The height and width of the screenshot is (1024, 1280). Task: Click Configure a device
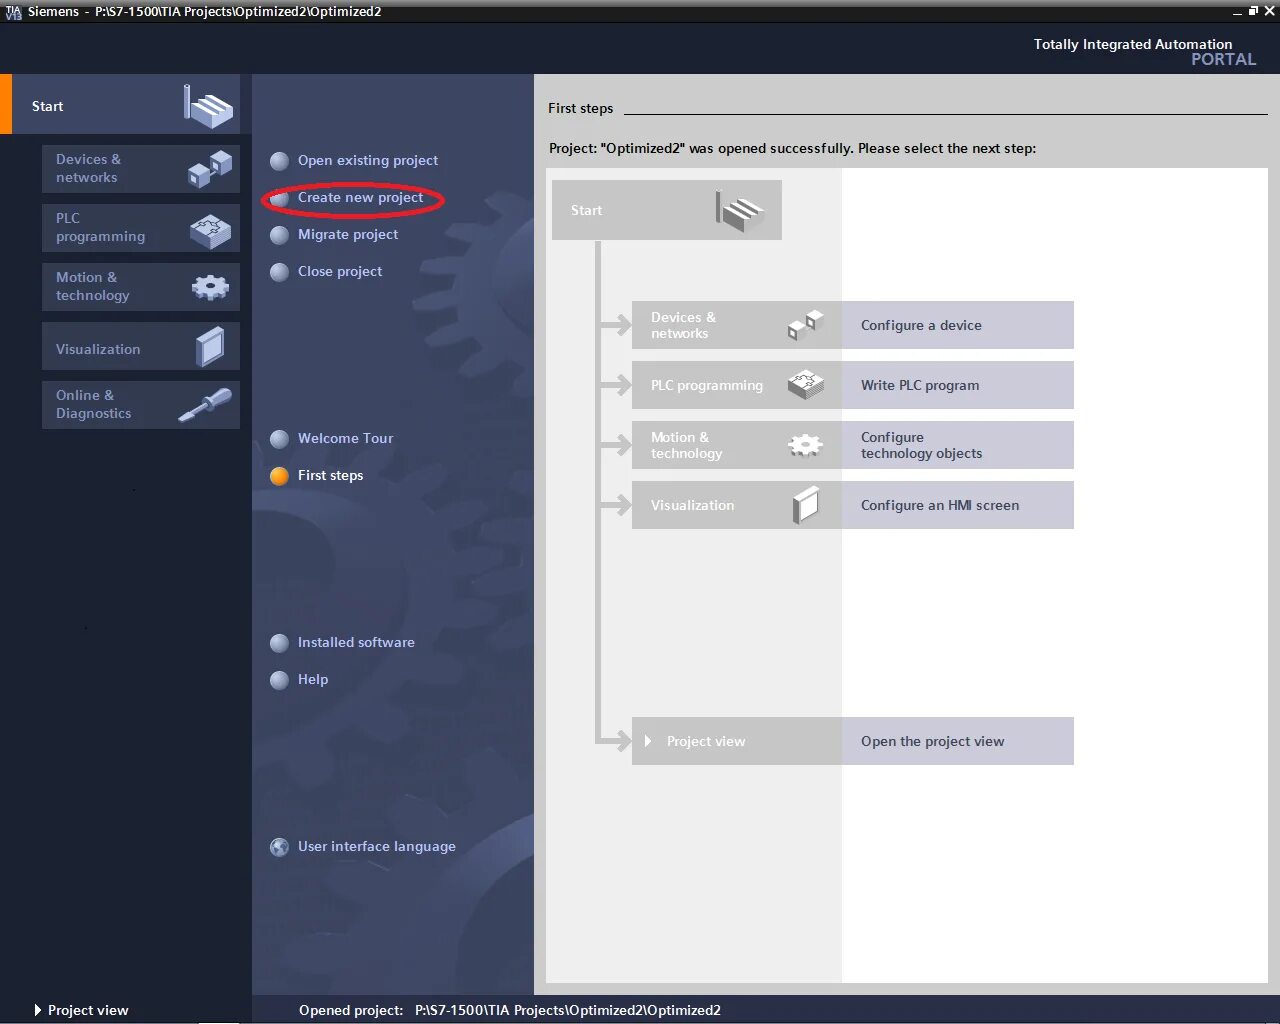click(x=957, y=325)
